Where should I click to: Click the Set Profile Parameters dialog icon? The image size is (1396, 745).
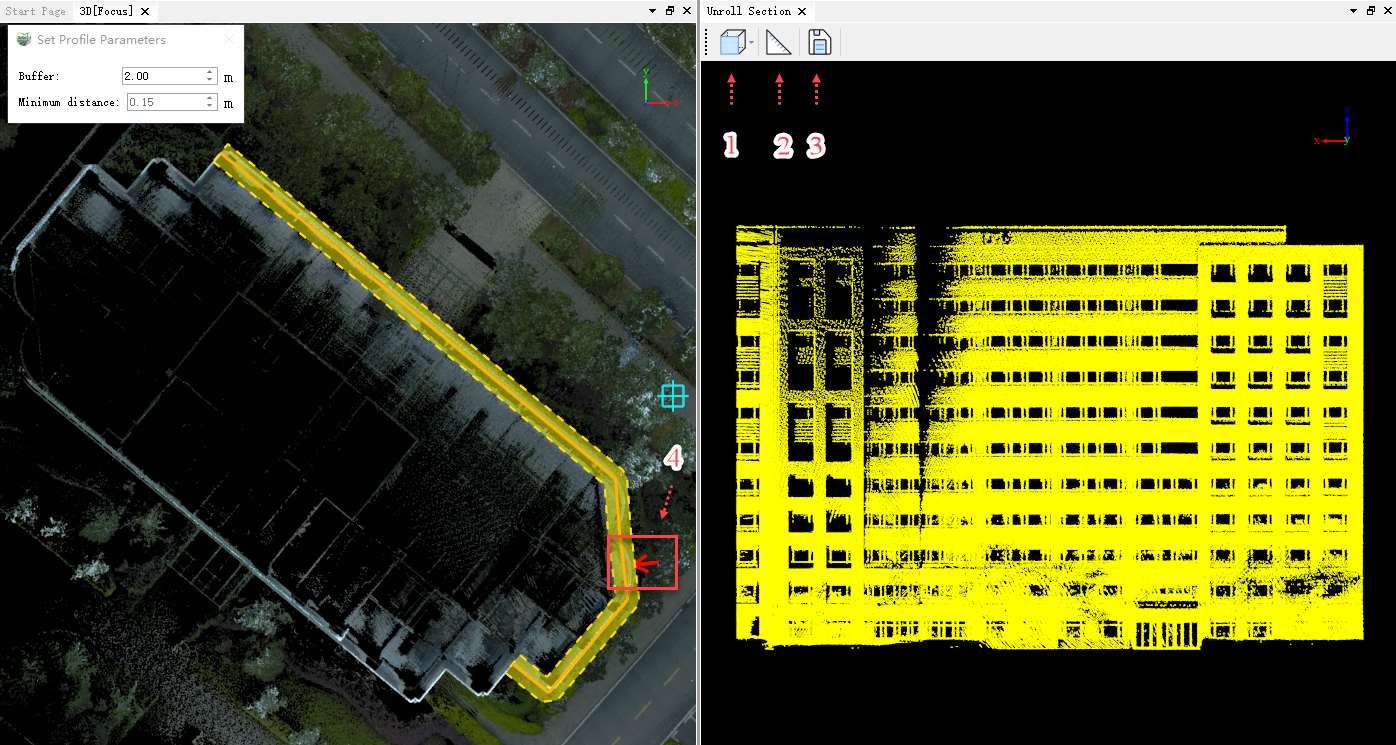coord(23,40)
